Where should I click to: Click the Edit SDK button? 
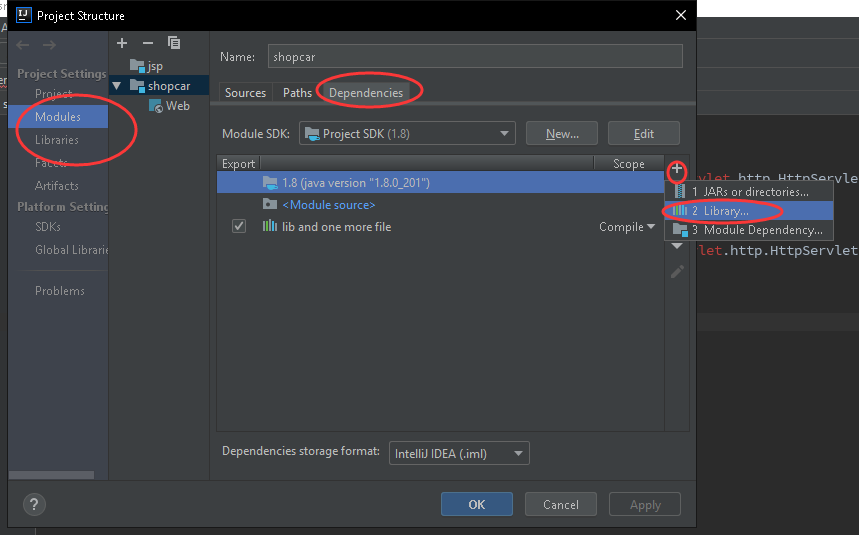click(x=644, y=134)
